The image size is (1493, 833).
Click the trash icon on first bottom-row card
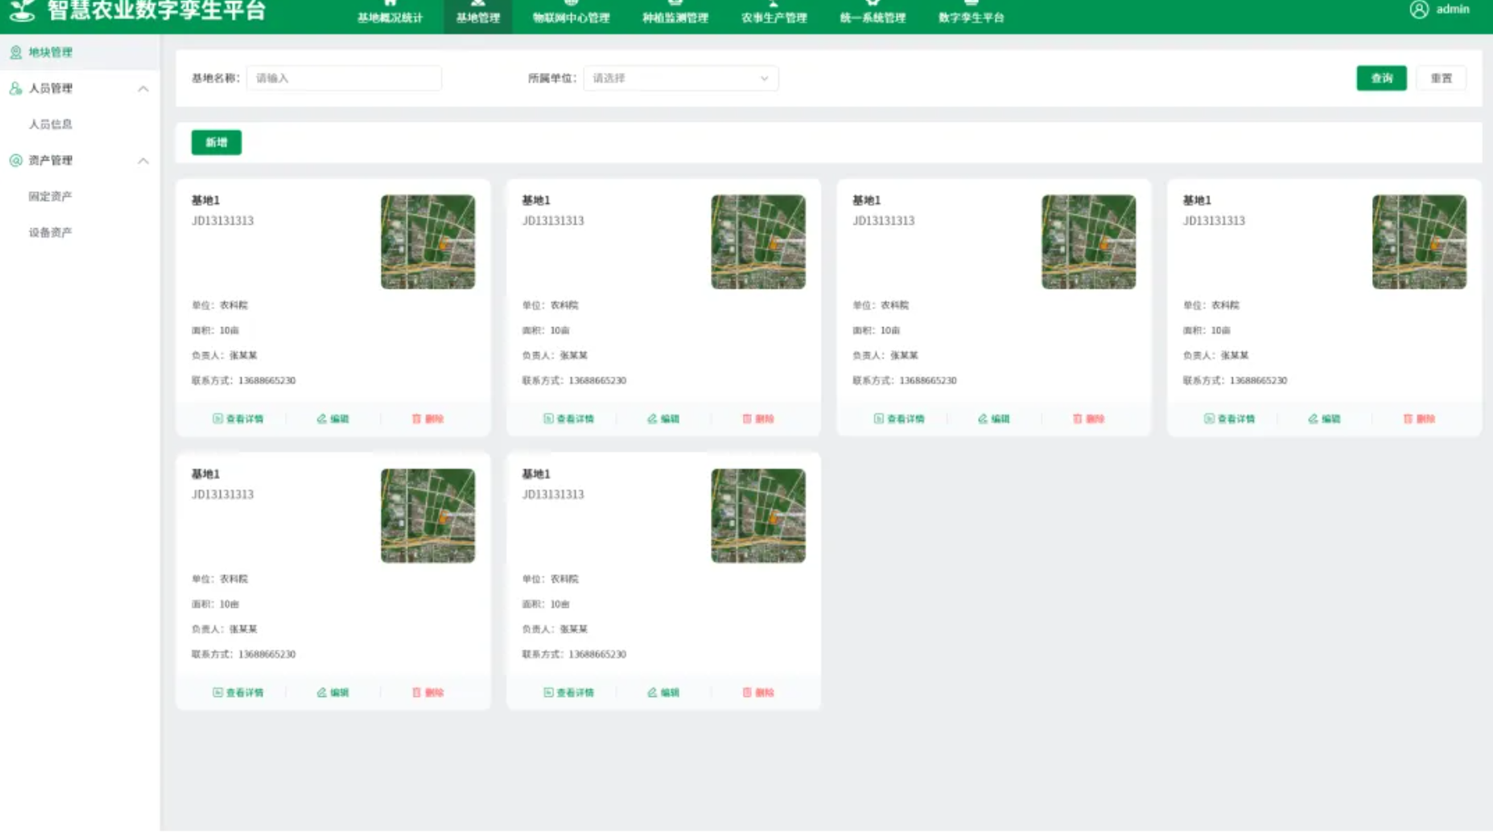click(417, 692)
